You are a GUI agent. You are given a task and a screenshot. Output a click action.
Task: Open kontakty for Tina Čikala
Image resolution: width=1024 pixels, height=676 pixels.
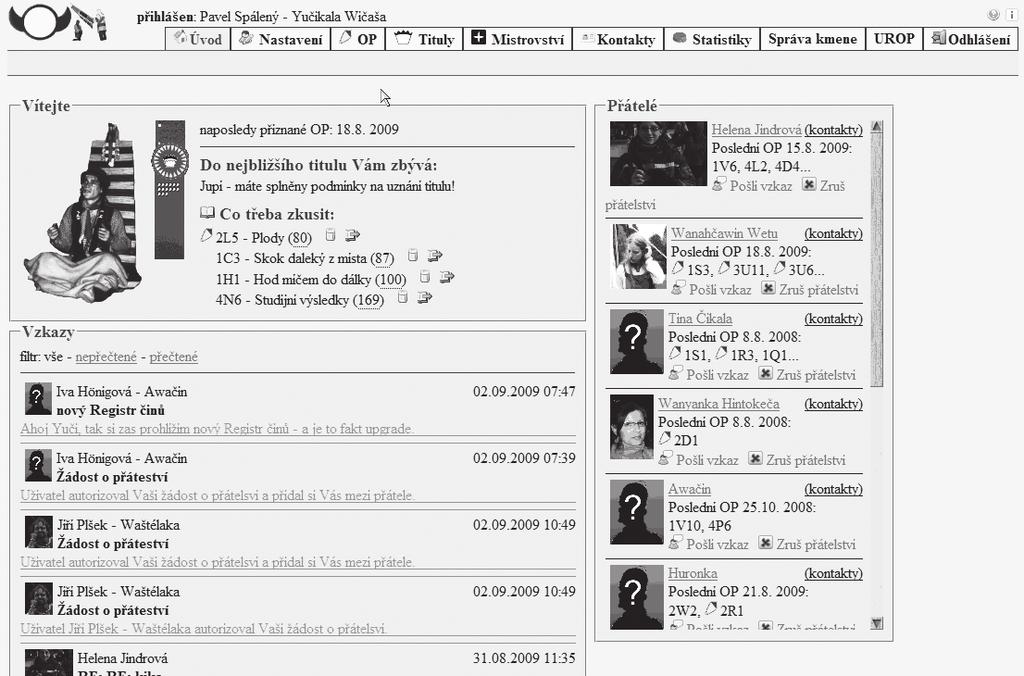833,319
